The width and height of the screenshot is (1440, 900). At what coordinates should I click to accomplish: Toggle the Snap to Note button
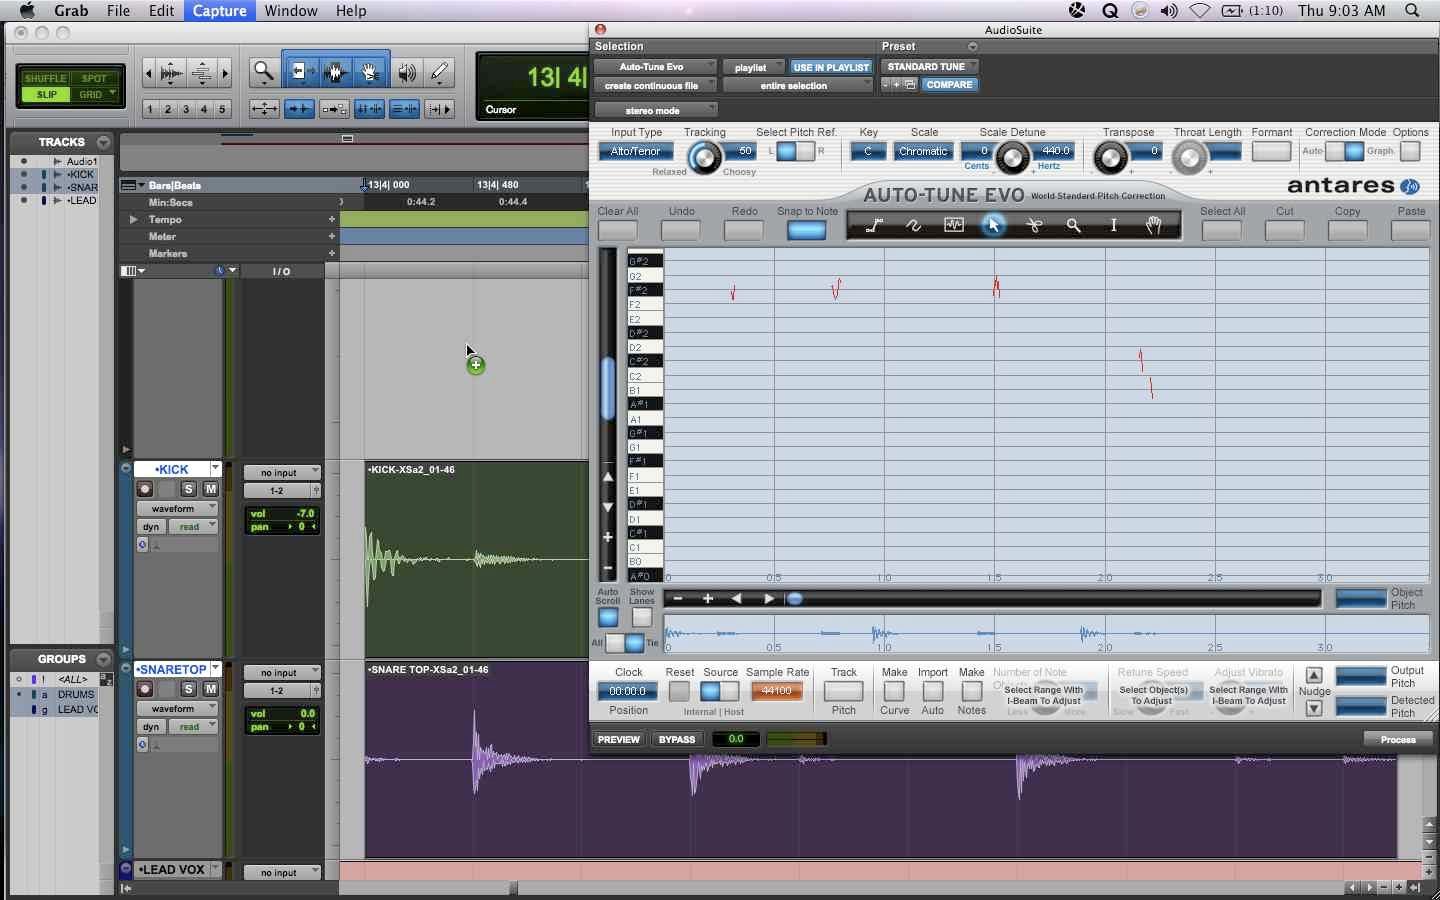click(806, 230)
